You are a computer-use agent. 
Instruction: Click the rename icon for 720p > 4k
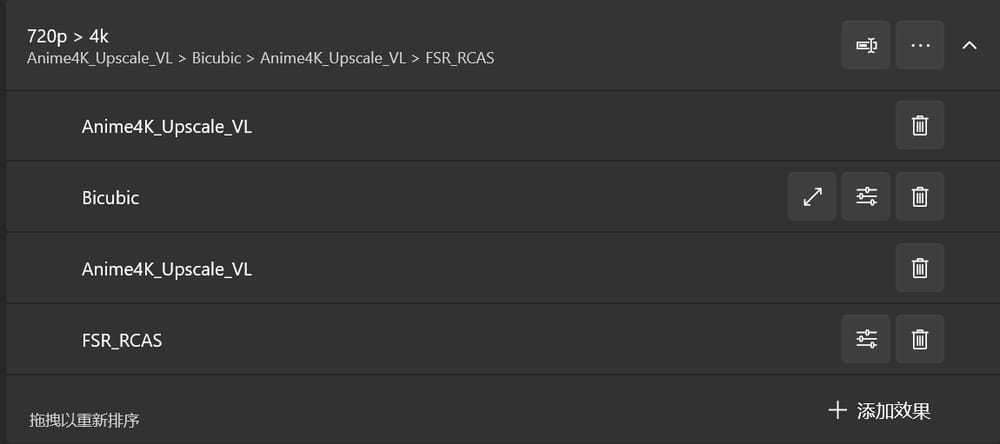click(866, 45)
